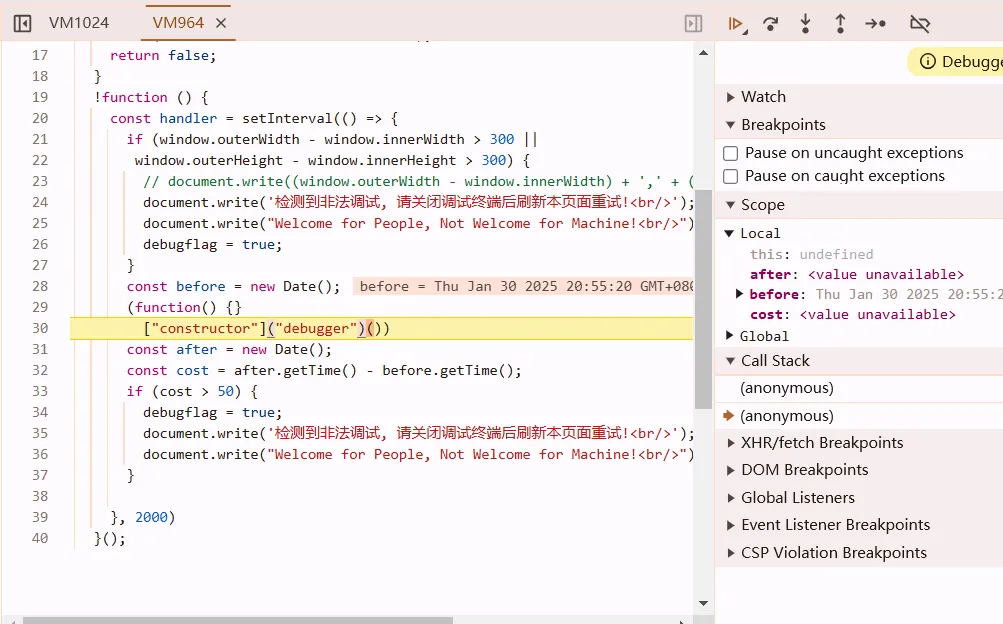The height and width of the screenshot is (624, 1003).
Task: Collapse the Local scope tree
Action: coord(729,233)
